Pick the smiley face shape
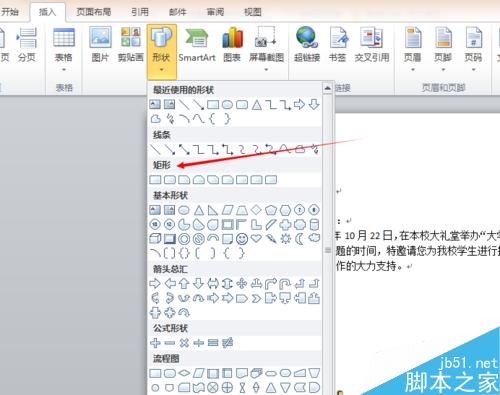 point(242,239)
